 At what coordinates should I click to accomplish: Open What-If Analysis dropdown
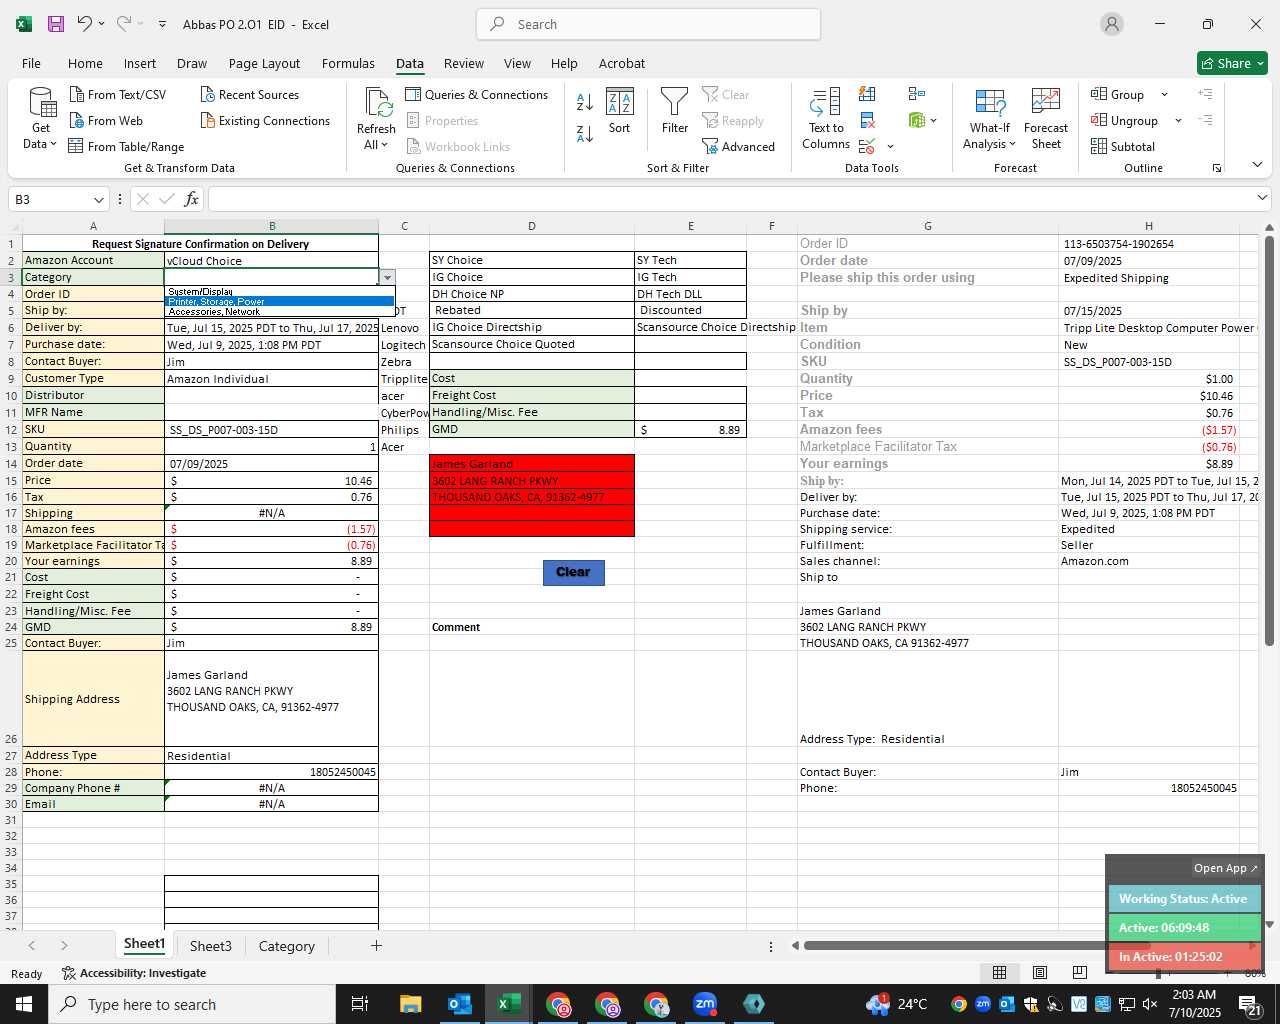[x=990, y=119]
